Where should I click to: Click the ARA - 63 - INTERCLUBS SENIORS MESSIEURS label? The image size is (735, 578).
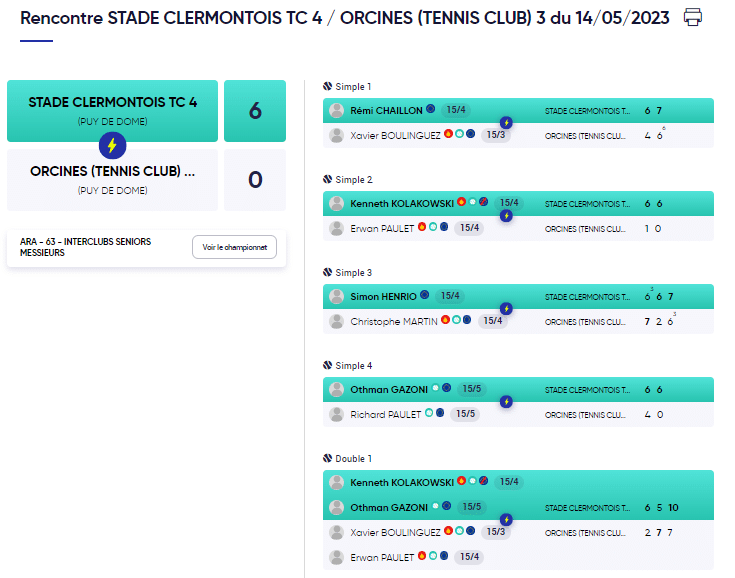(85, 247)
